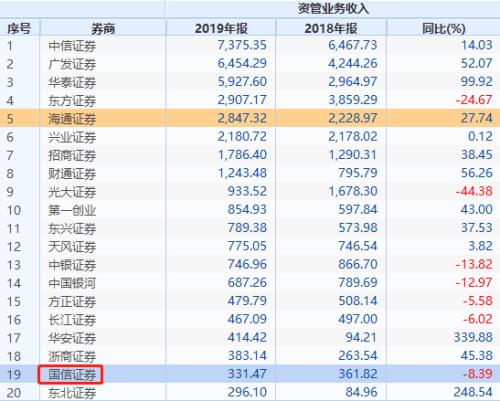
Task: Click the 6,454.29 value for 广发证券
Action: point(242,63)
